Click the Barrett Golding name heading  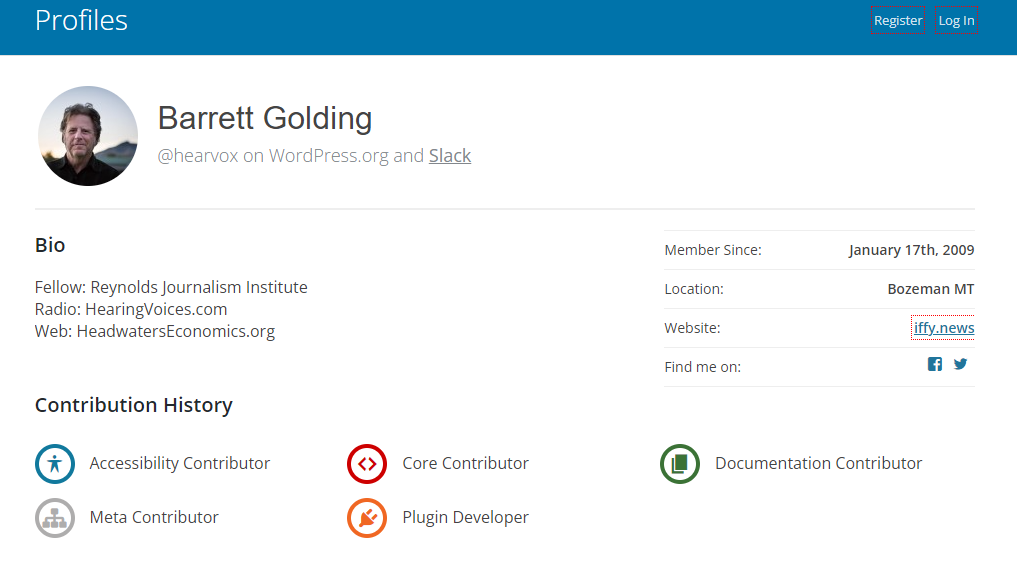[265, 118]
